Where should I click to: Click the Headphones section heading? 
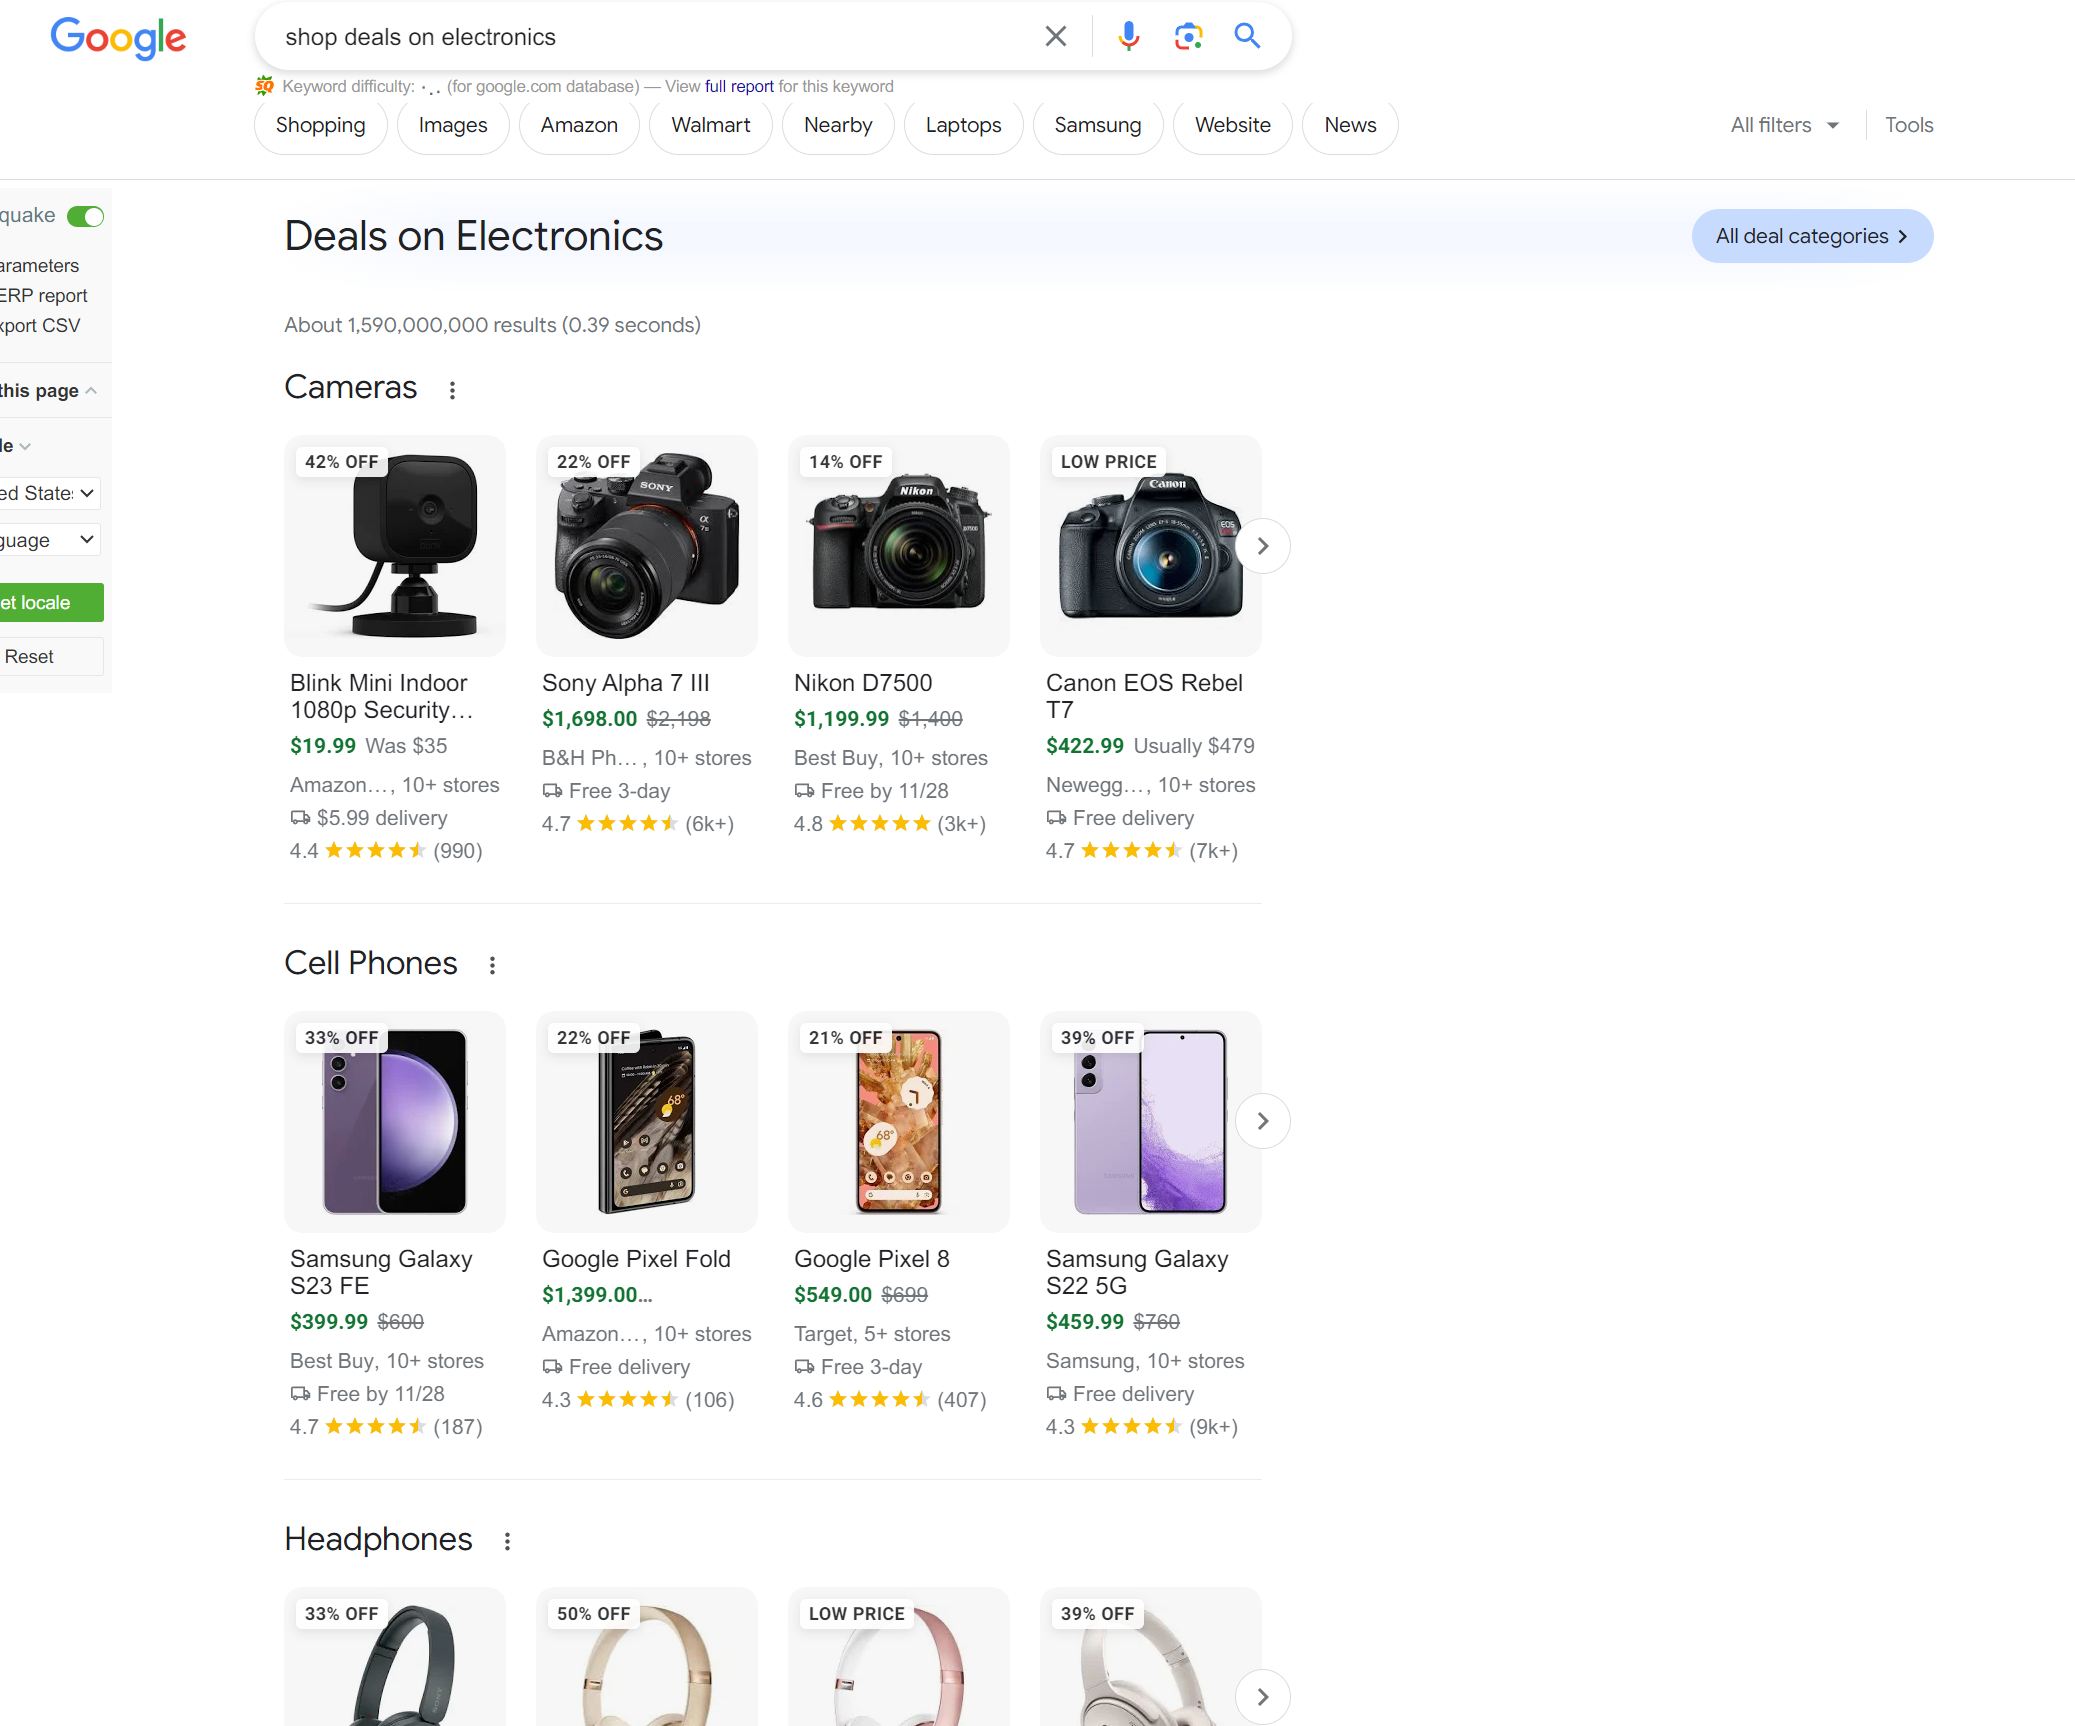378,1539
